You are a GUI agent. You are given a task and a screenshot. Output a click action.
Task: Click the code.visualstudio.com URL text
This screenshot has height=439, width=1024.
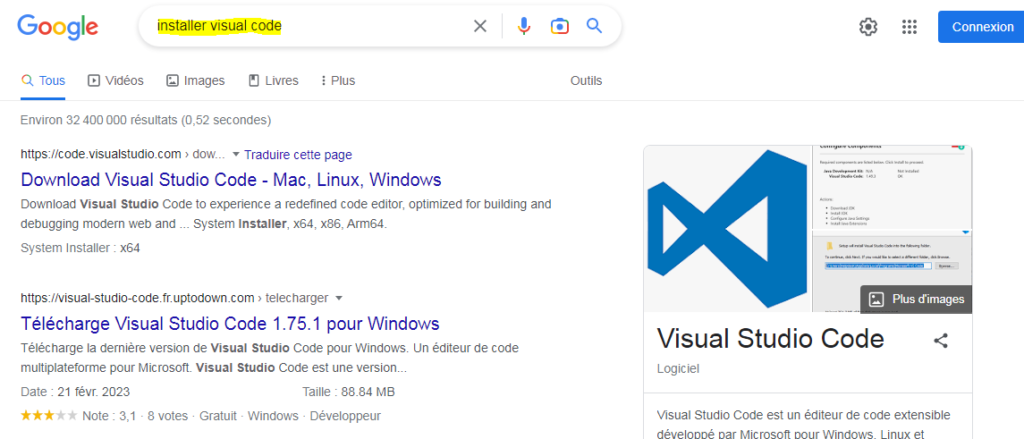tap(122, 155)
